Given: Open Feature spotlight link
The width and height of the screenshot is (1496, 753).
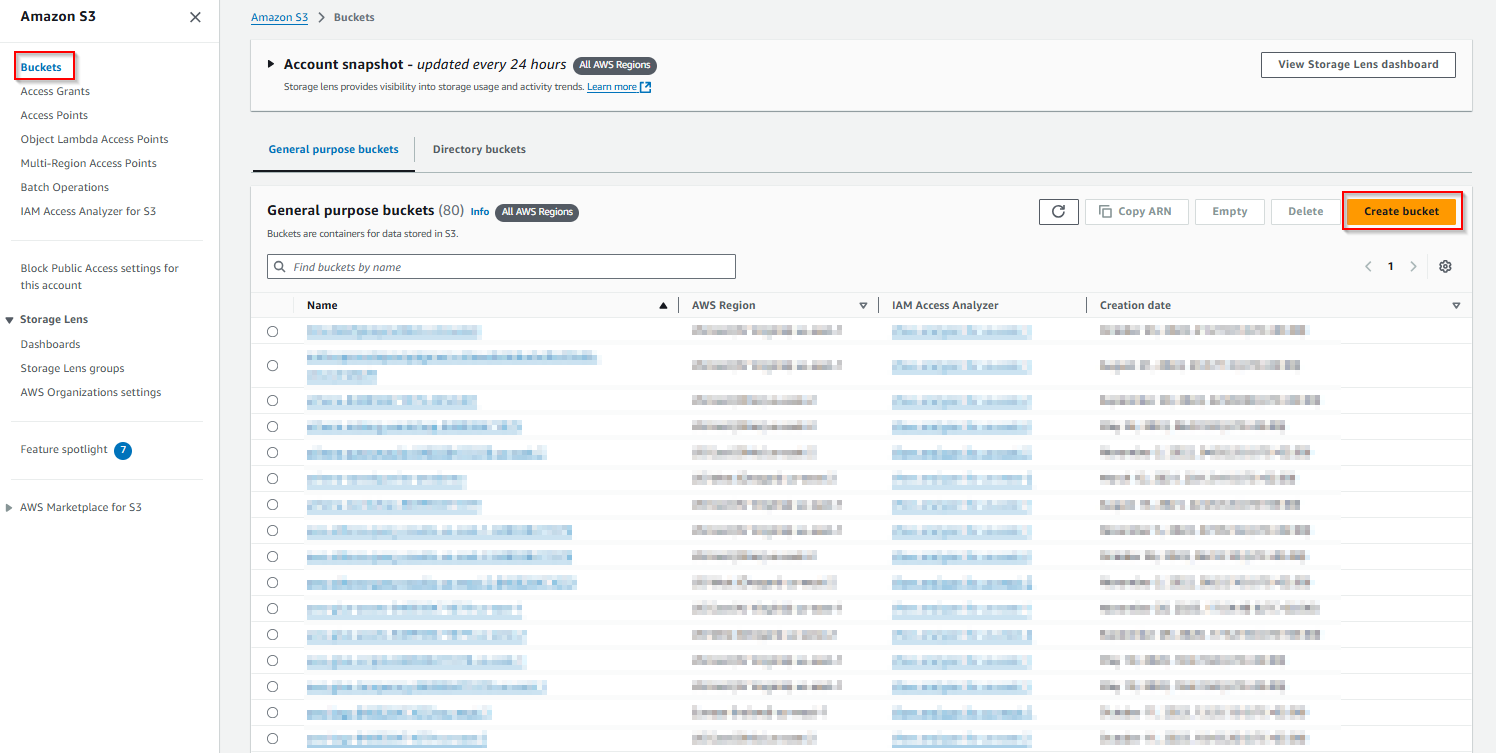Looking at the screenshot, I should (x=64, y=449).
